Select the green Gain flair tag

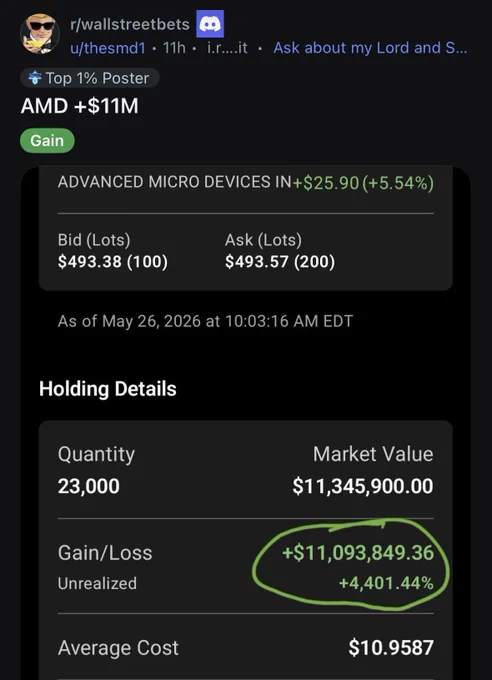tap(47, 141)
